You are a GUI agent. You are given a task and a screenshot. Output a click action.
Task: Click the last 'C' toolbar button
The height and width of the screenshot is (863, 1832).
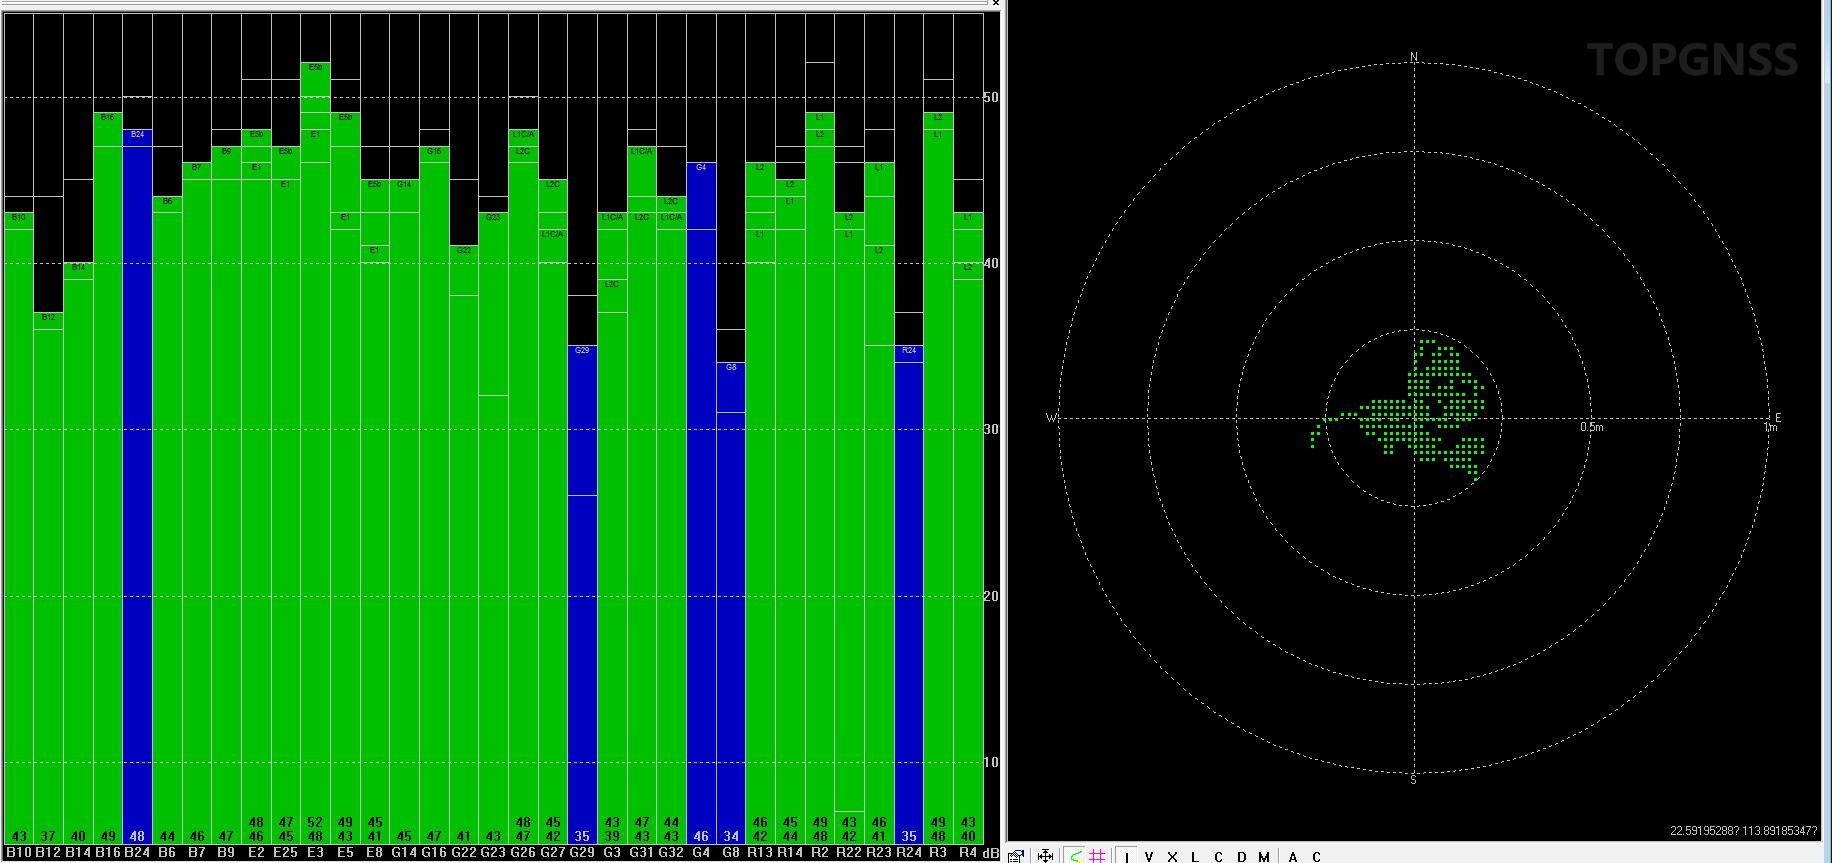(1316, 856)
